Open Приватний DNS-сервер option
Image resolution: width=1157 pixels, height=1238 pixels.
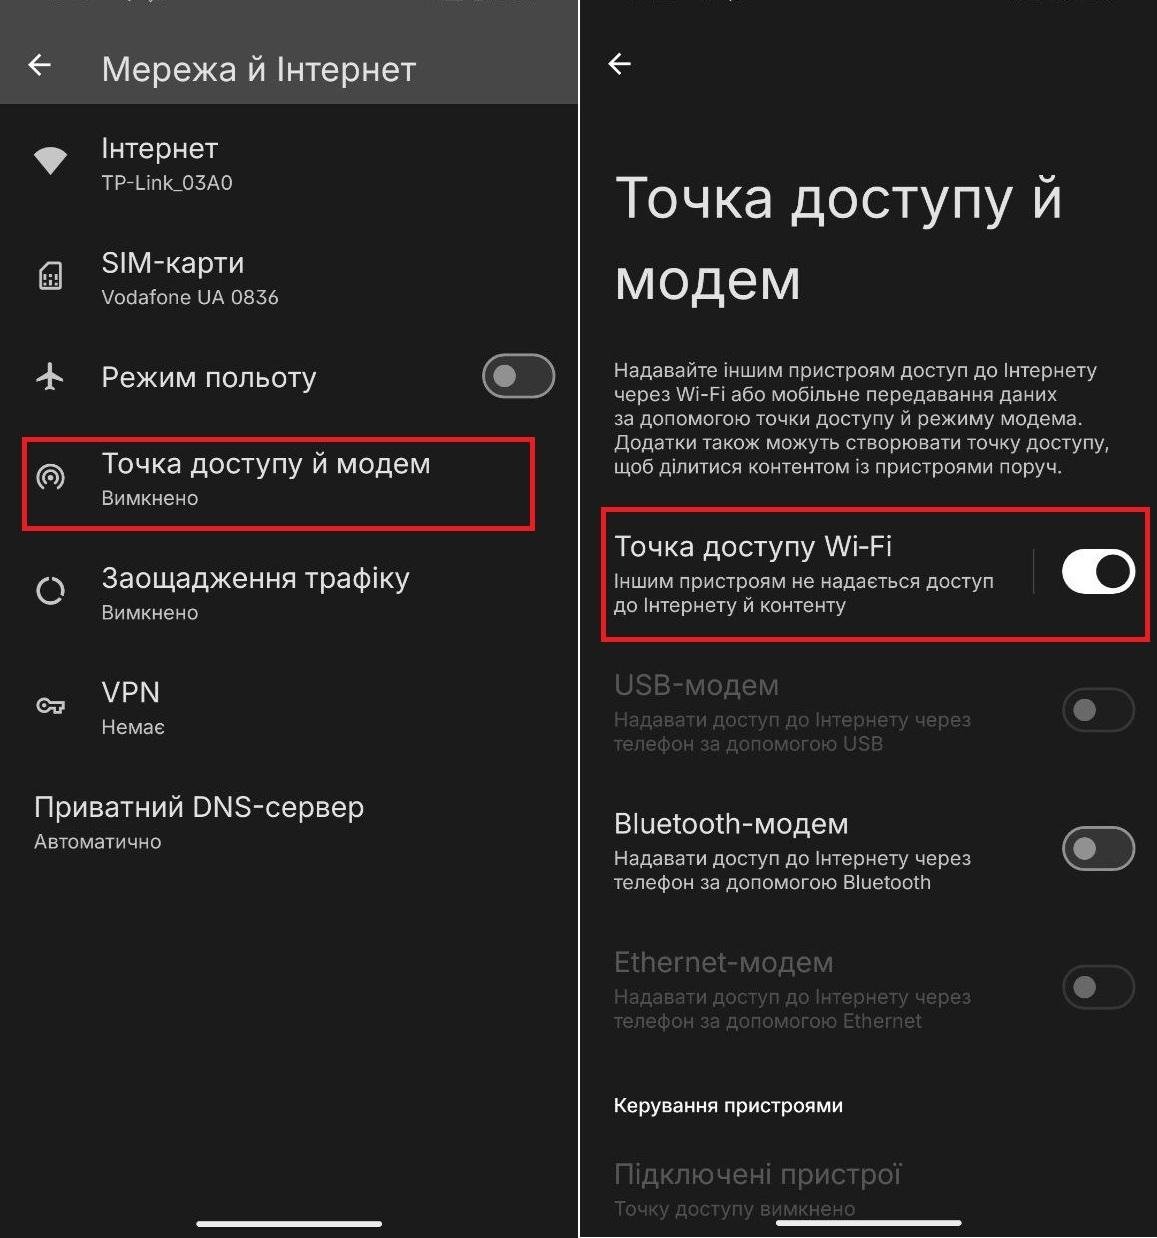pos(289,822)
